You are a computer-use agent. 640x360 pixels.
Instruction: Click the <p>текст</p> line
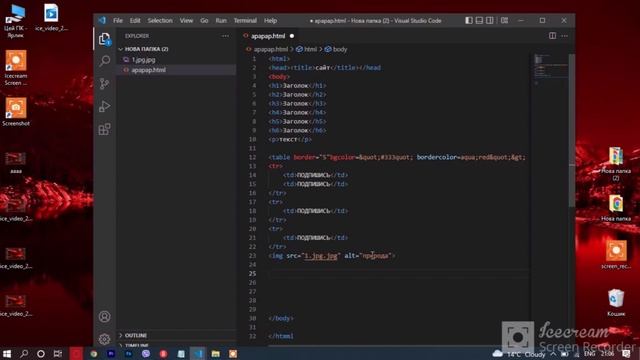point(290,139)
